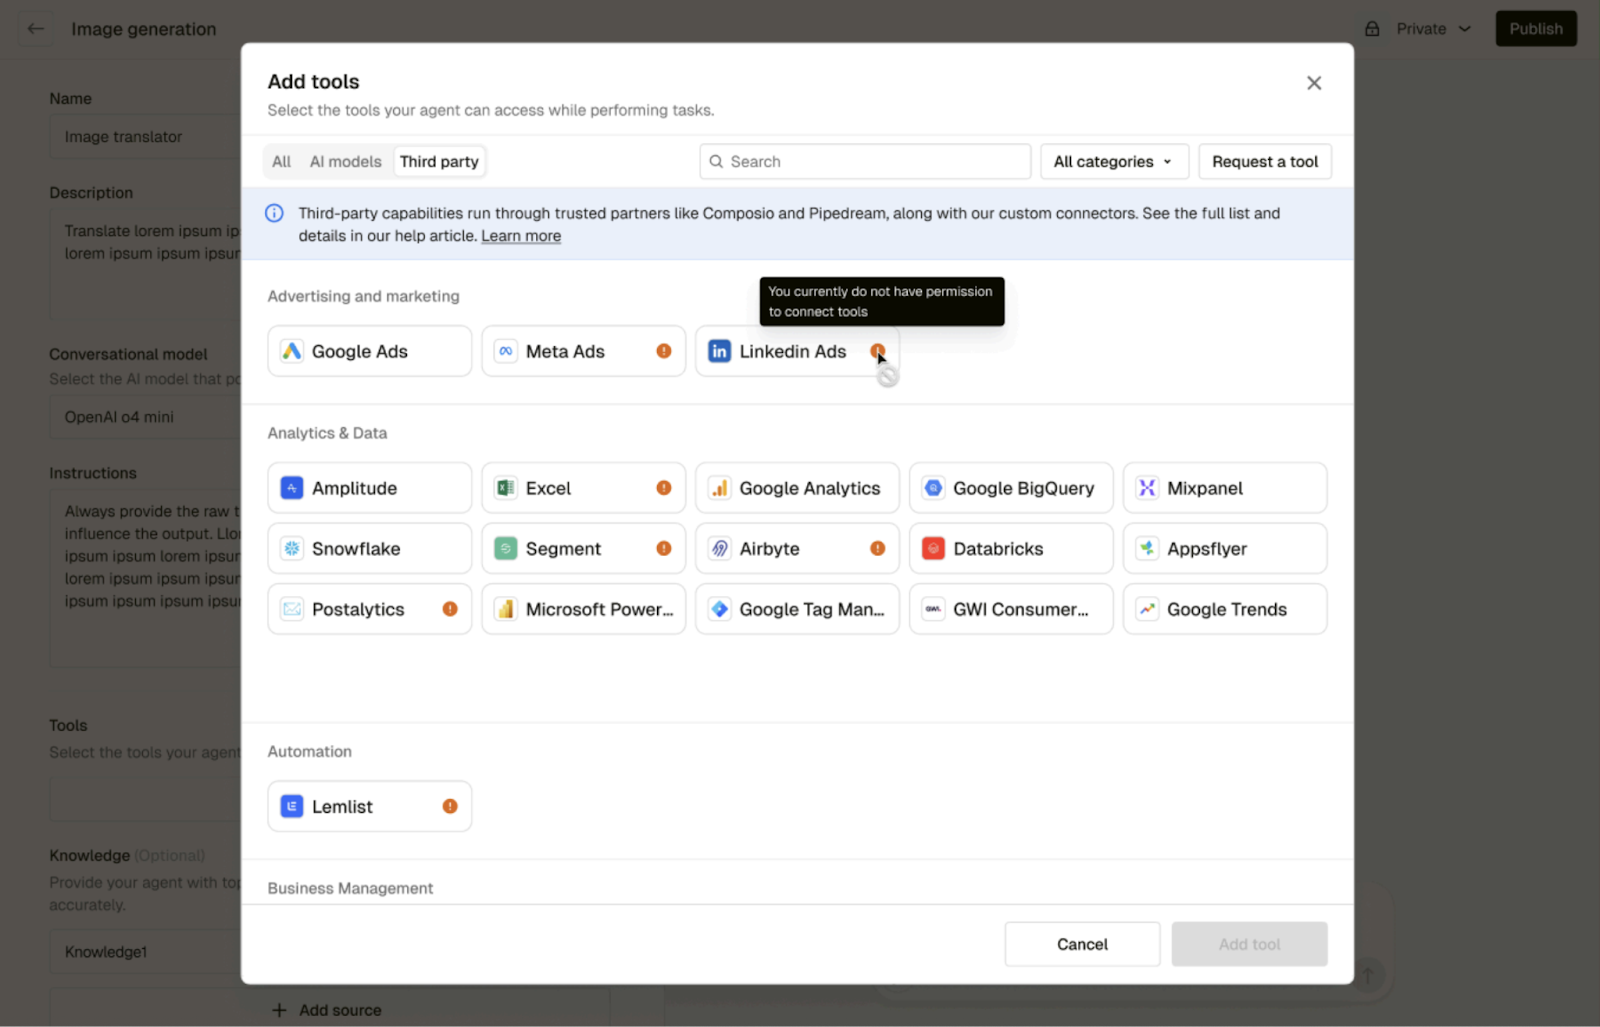Switch to the AI models tab

345,161
